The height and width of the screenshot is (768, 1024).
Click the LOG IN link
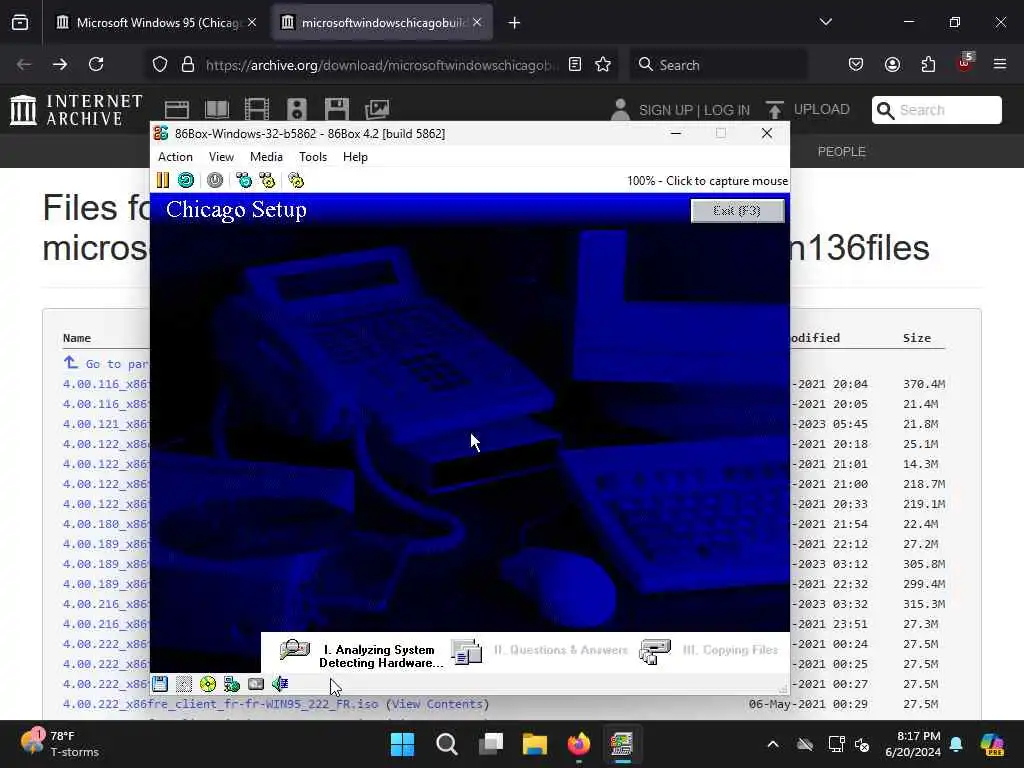pyautogui.click(x=727, y=110)
